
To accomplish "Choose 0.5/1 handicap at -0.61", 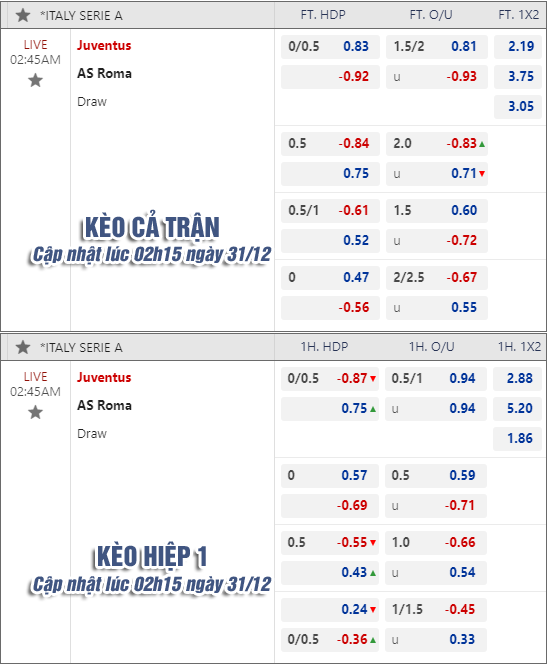I will pos(330,210).
